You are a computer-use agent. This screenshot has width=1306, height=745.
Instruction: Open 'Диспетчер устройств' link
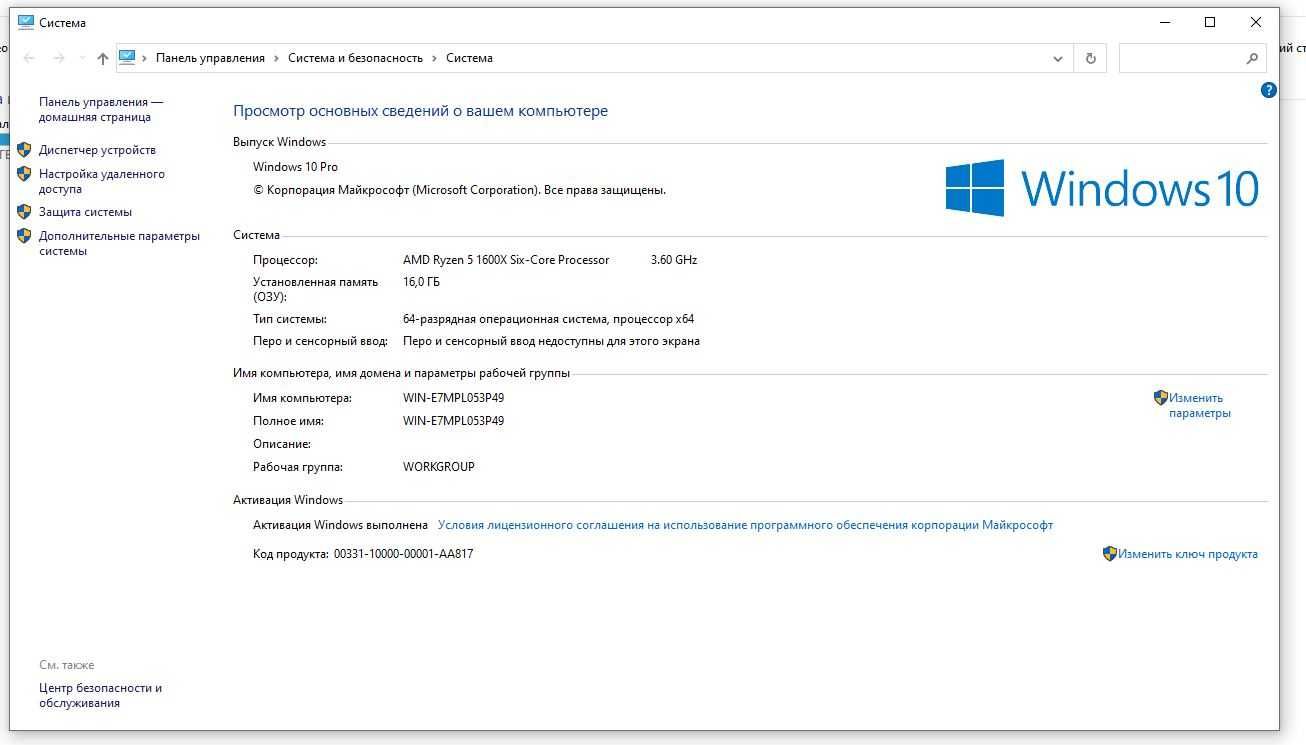click(x=97, y=150)
